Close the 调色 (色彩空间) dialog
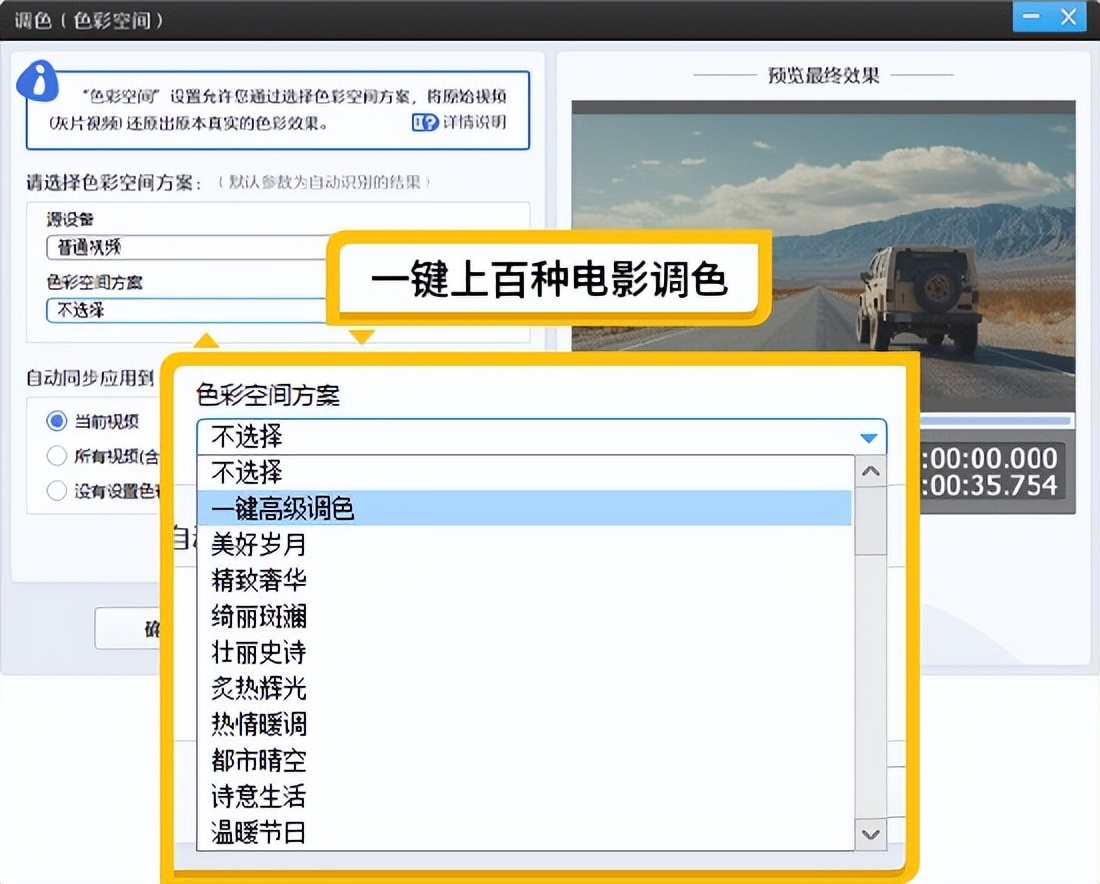Screen dimensions: 1100x884 pos(1070,17)
